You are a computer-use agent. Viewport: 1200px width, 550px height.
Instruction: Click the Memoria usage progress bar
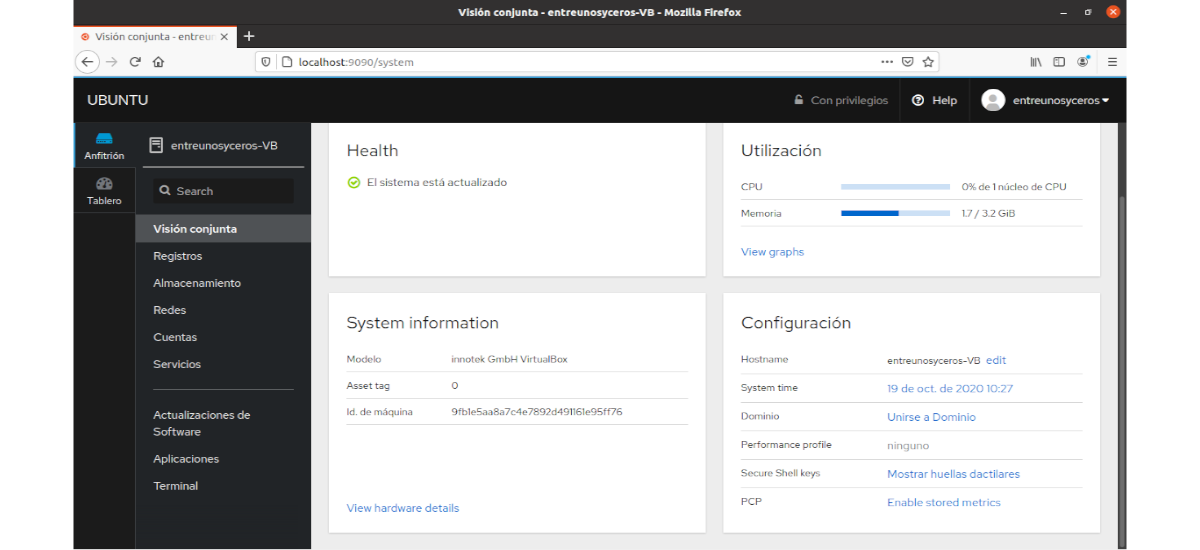point(895,213)
